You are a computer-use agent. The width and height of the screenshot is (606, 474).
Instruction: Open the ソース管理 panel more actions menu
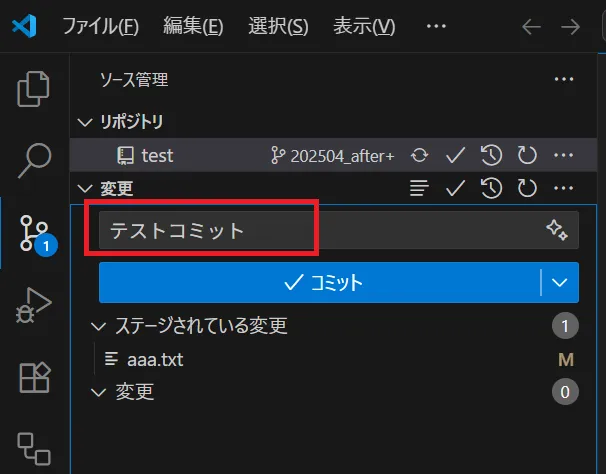click(563, 79)
